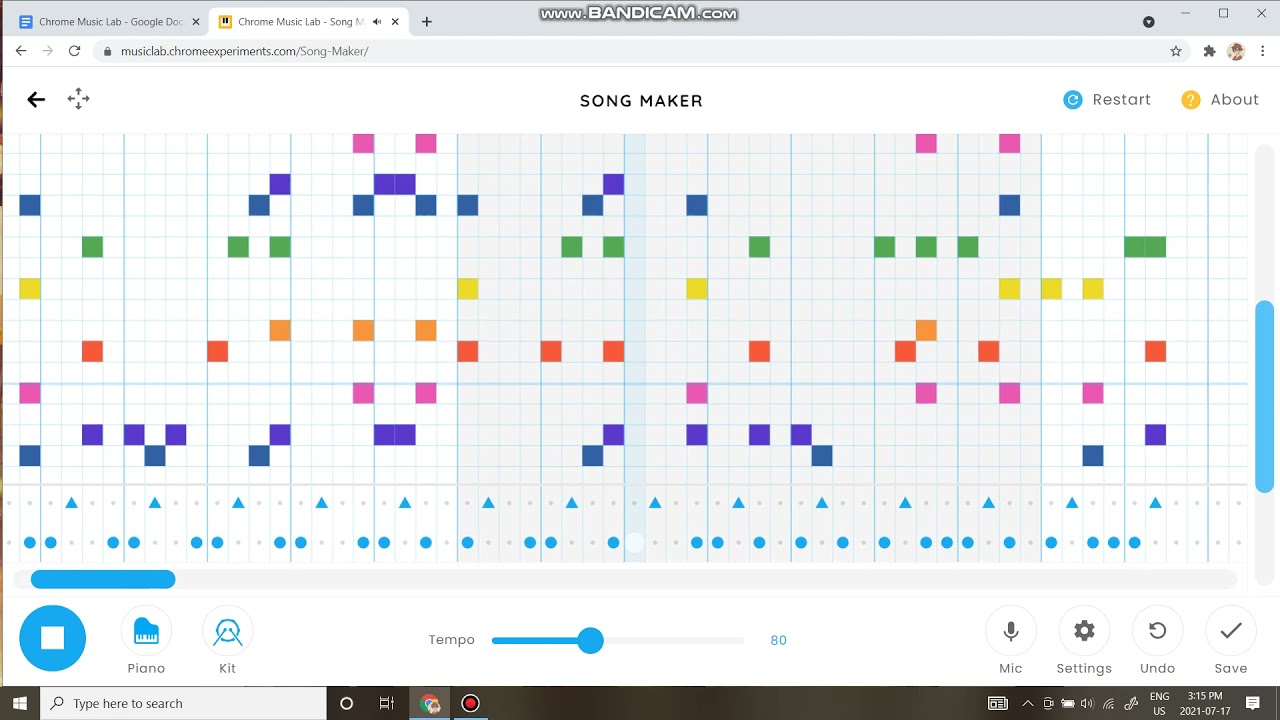Open the ENG US language switcher
The image size is (1280, 720).
1159,703
